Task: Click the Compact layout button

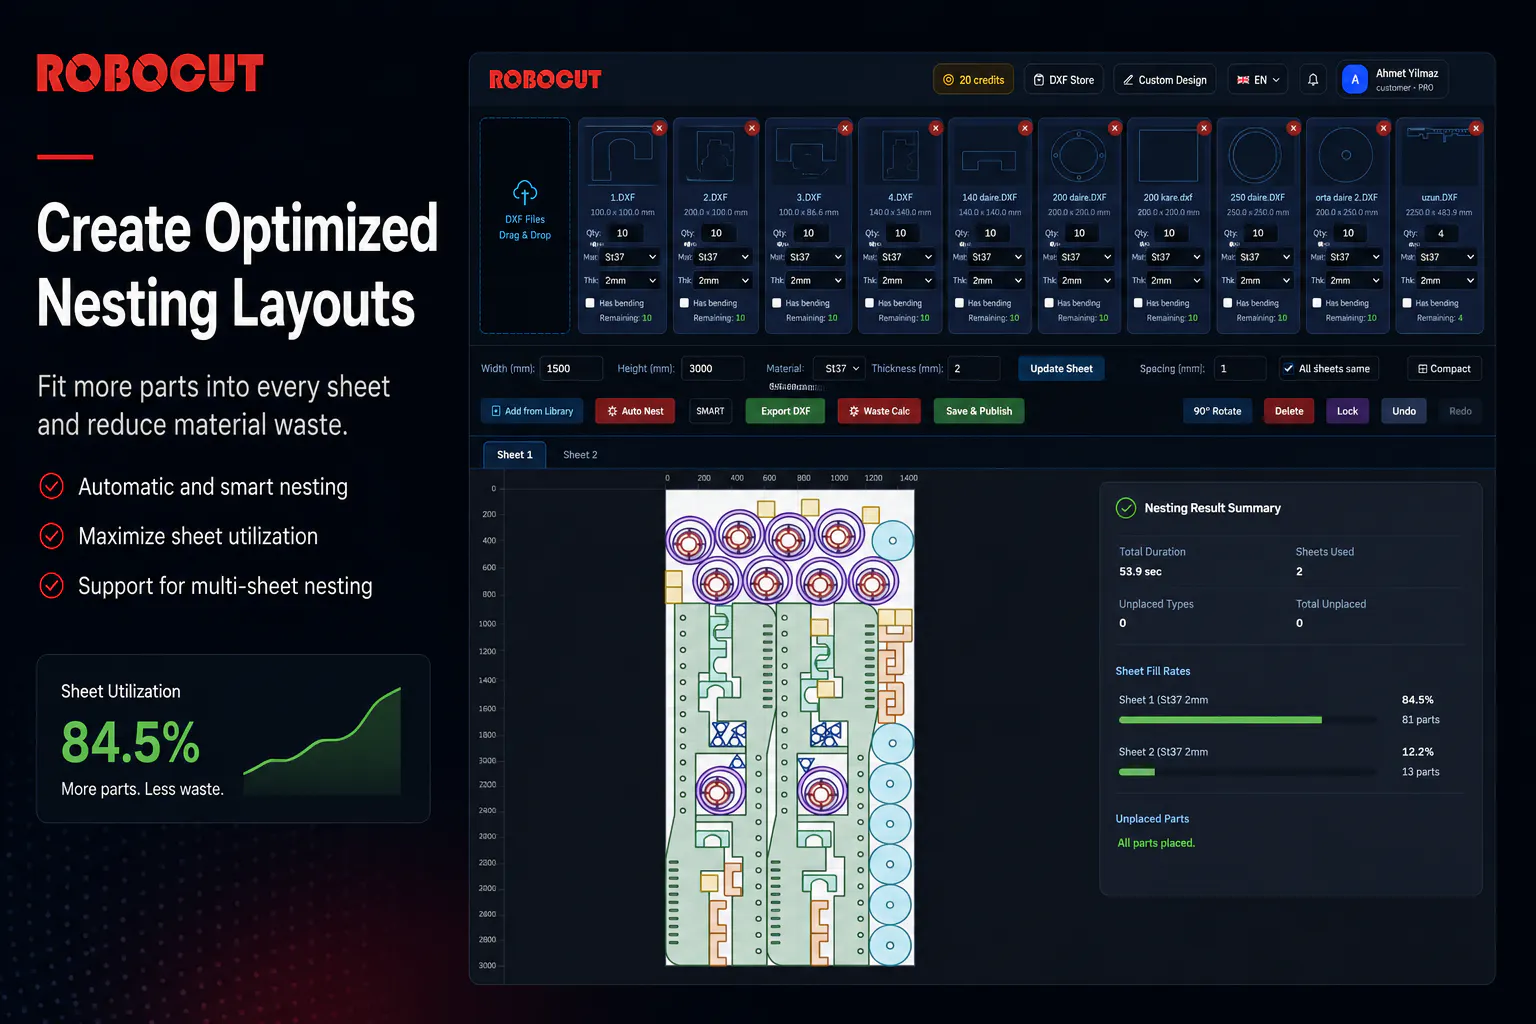Action: point(1444,369)
